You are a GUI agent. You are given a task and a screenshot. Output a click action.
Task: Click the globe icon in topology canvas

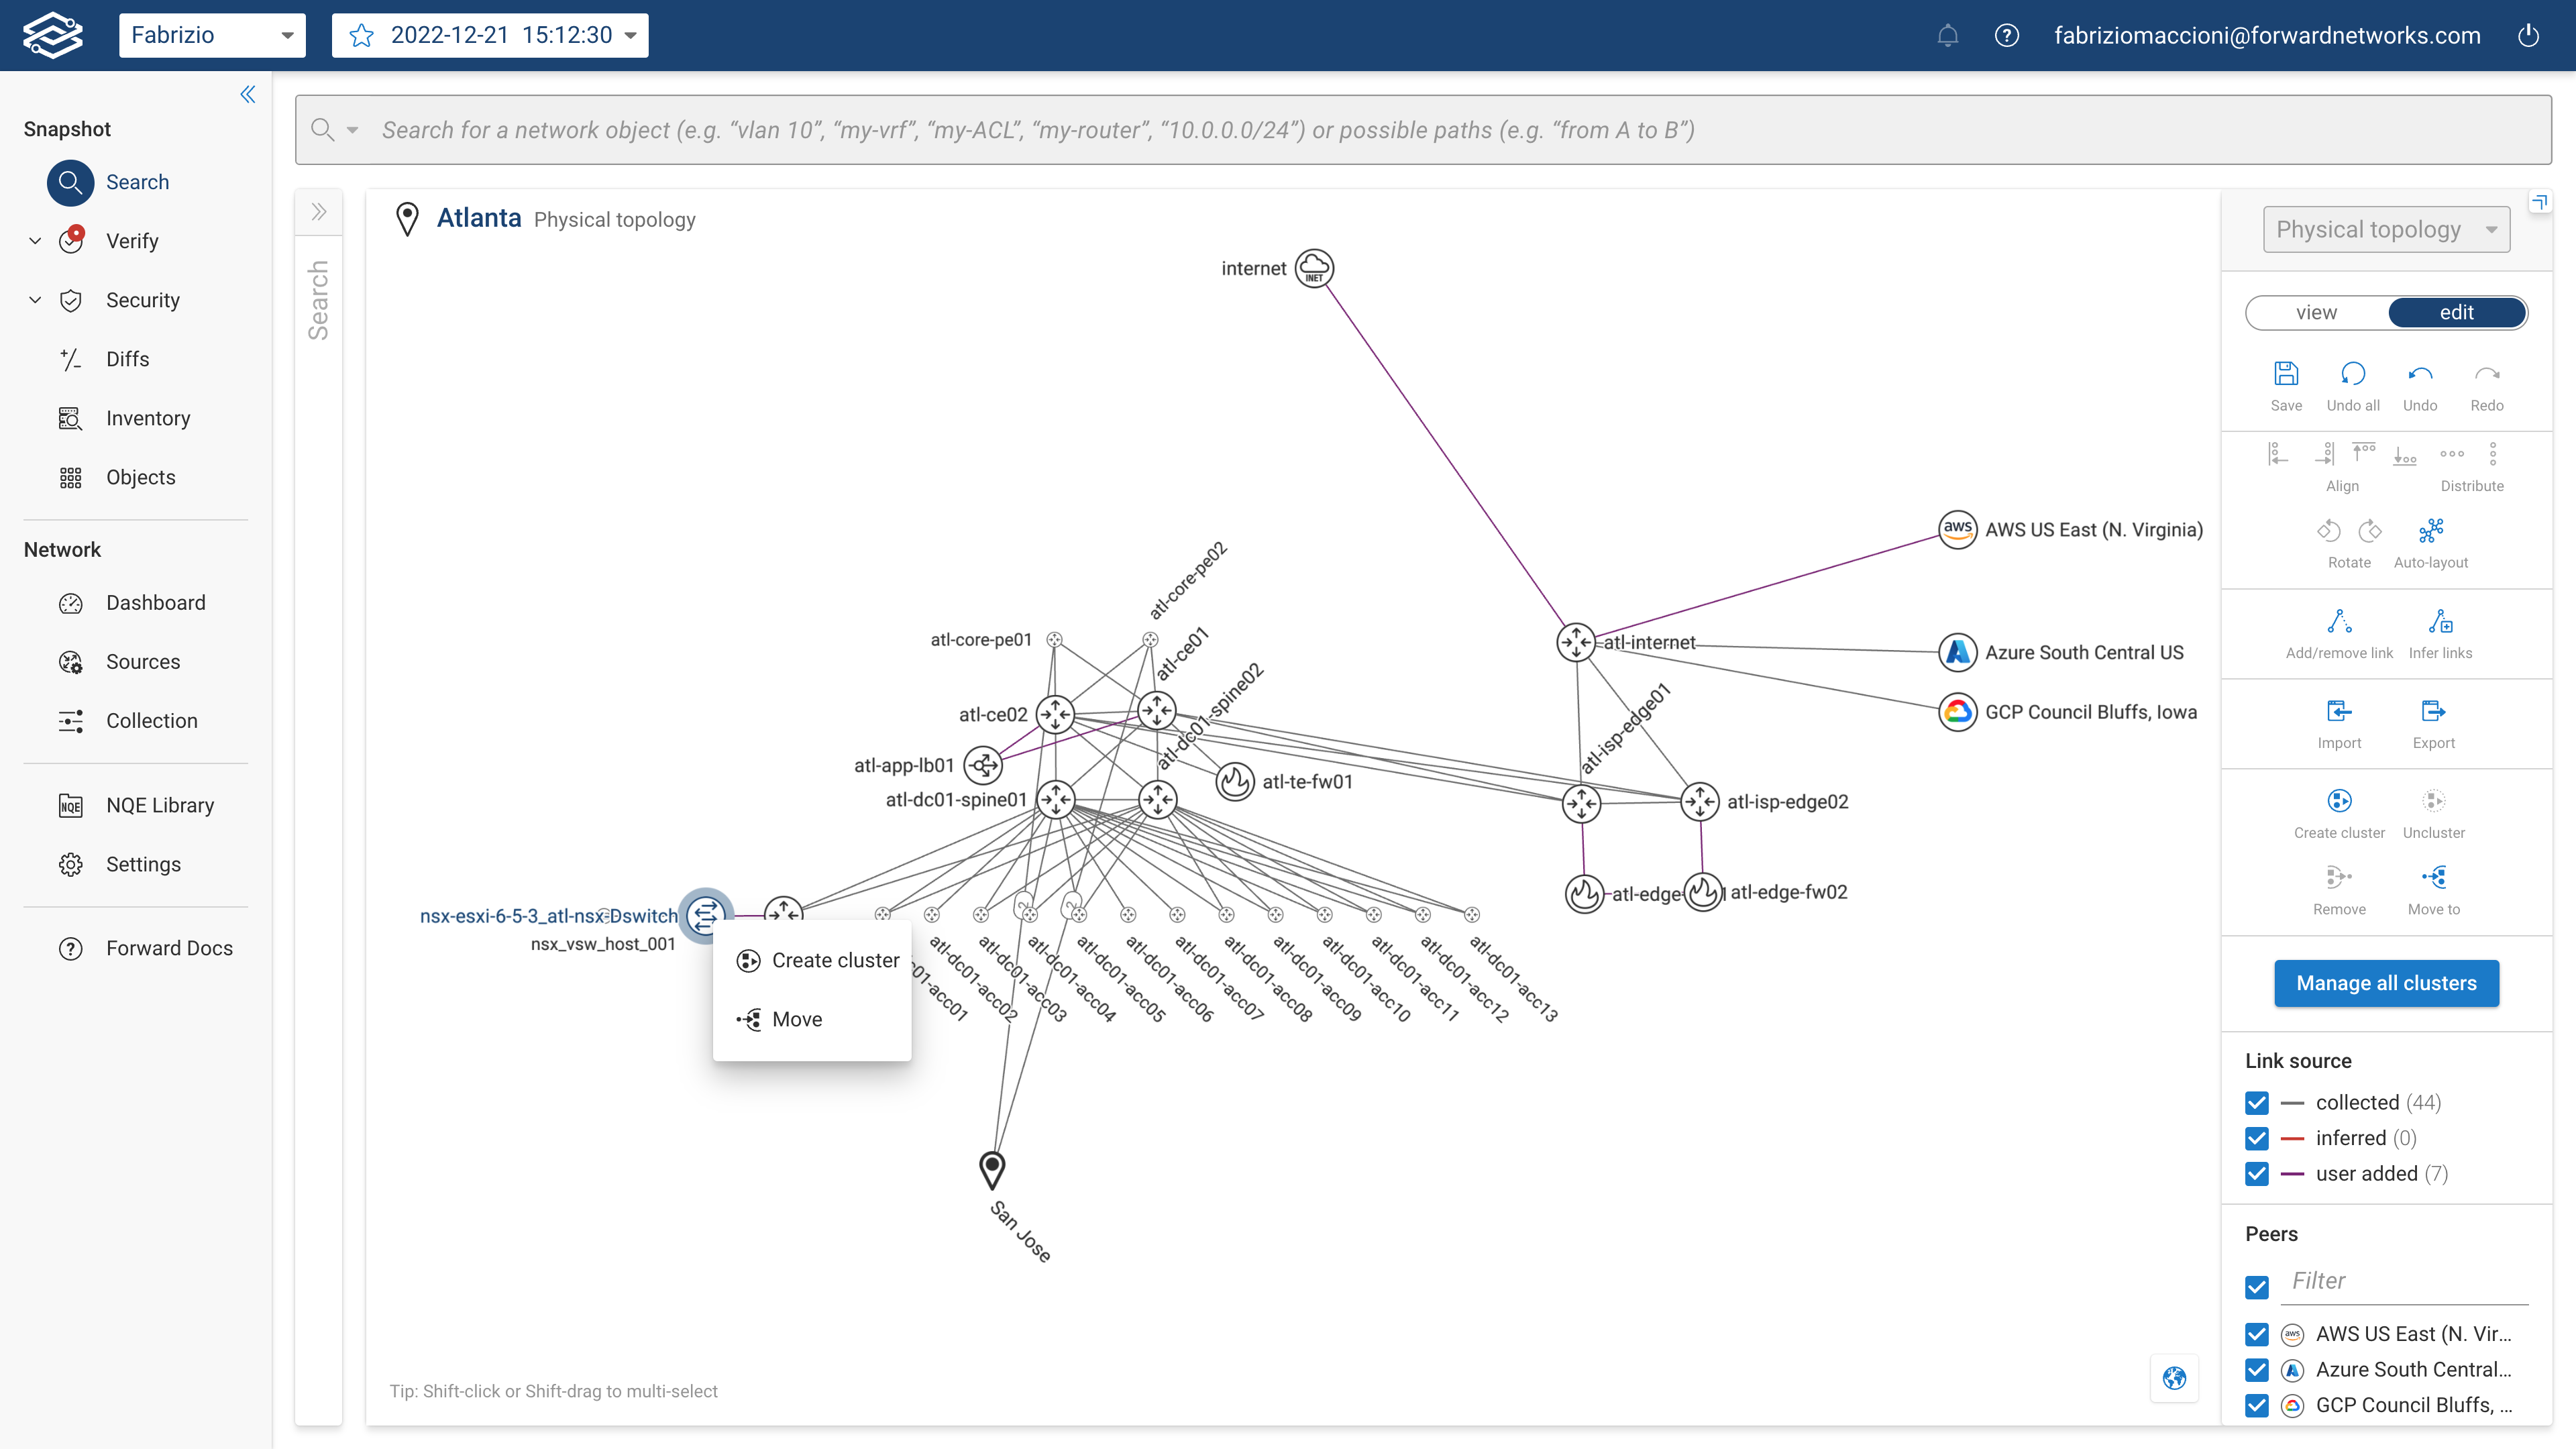(2174, 1378)
